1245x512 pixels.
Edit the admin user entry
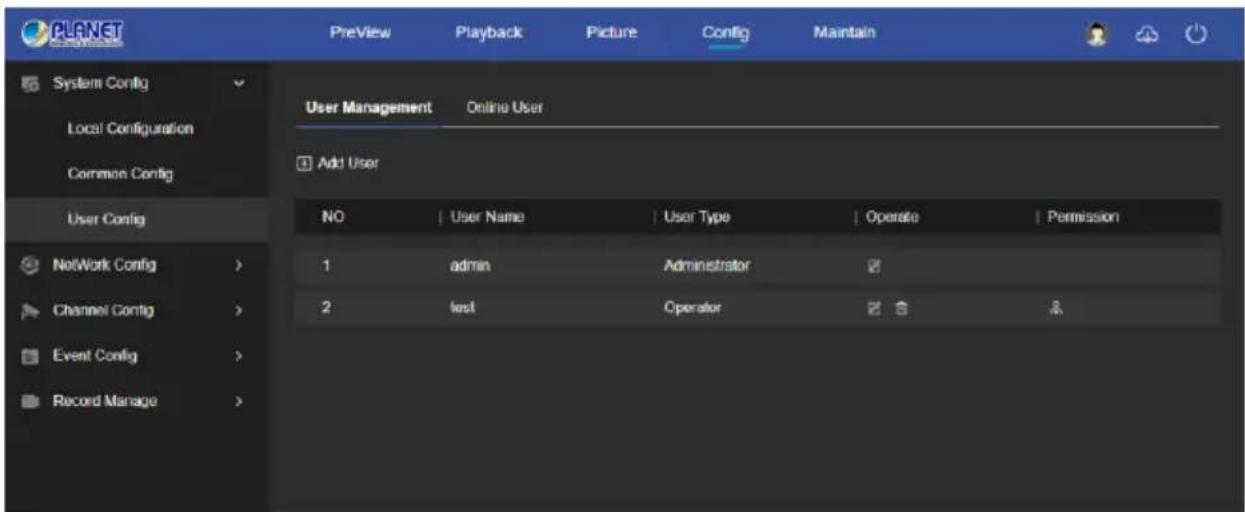(x=873, y=267)
